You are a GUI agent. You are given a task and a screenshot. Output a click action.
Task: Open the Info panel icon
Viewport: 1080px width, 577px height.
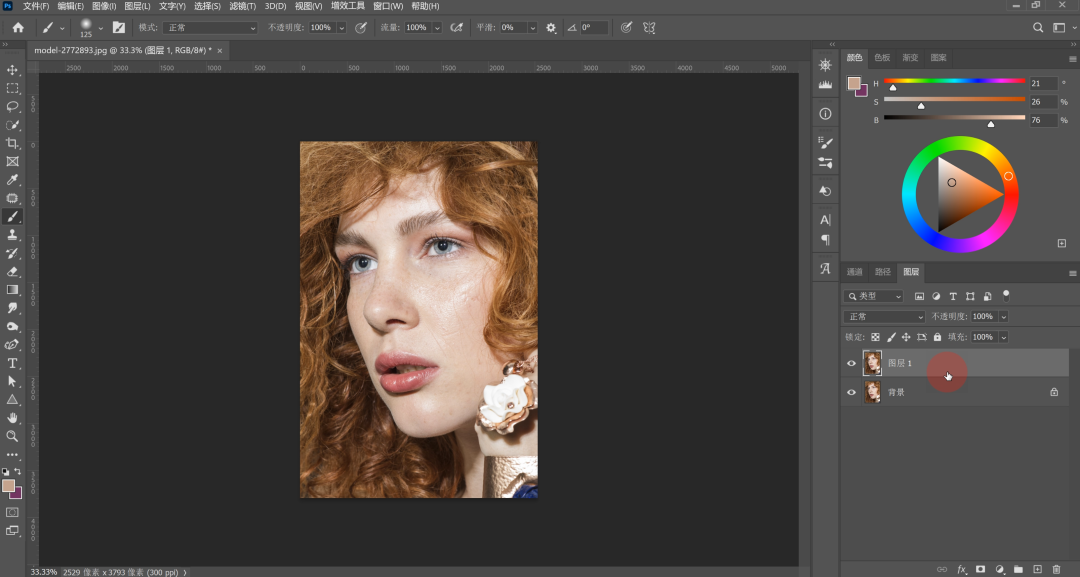[x=825, y=114]
